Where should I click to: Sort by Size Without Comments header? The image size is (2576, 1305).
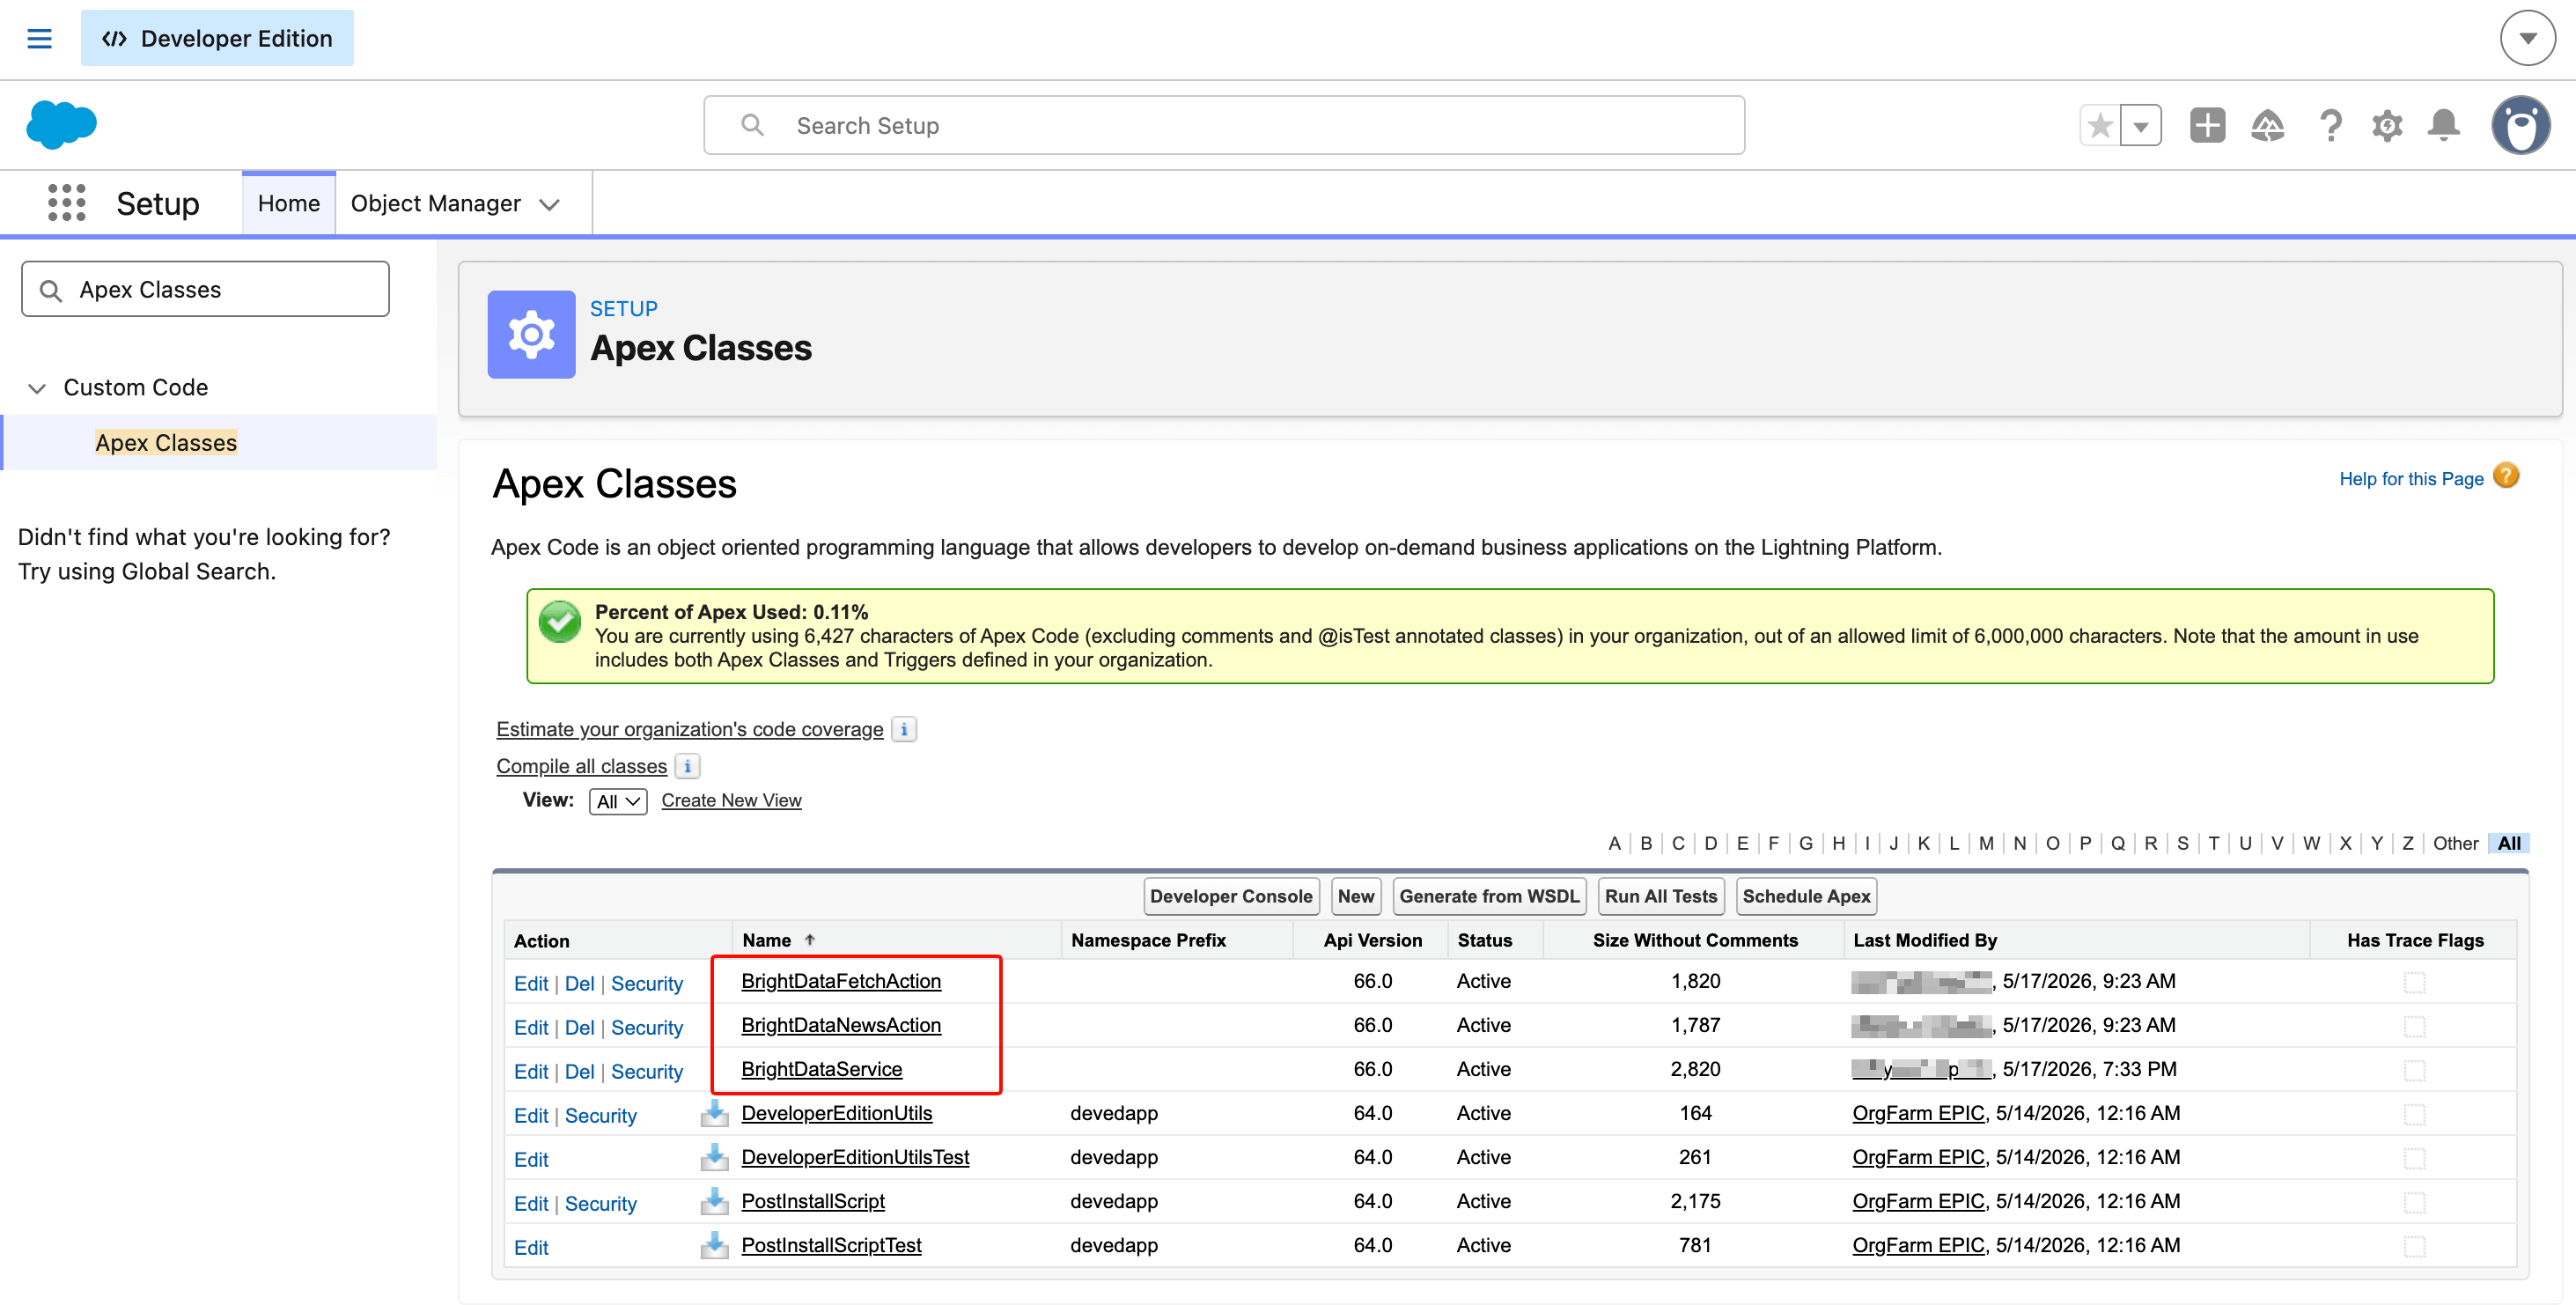point(1695,940)
